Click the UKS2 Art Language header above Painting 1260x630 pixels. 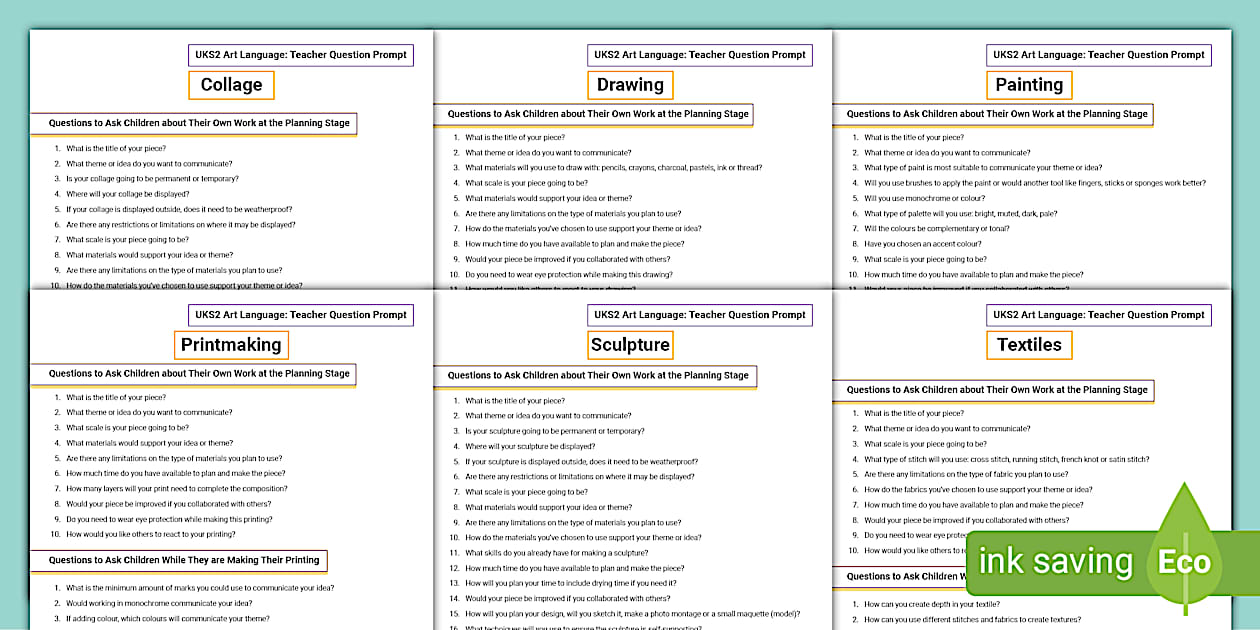click(x=1099, y=55)
